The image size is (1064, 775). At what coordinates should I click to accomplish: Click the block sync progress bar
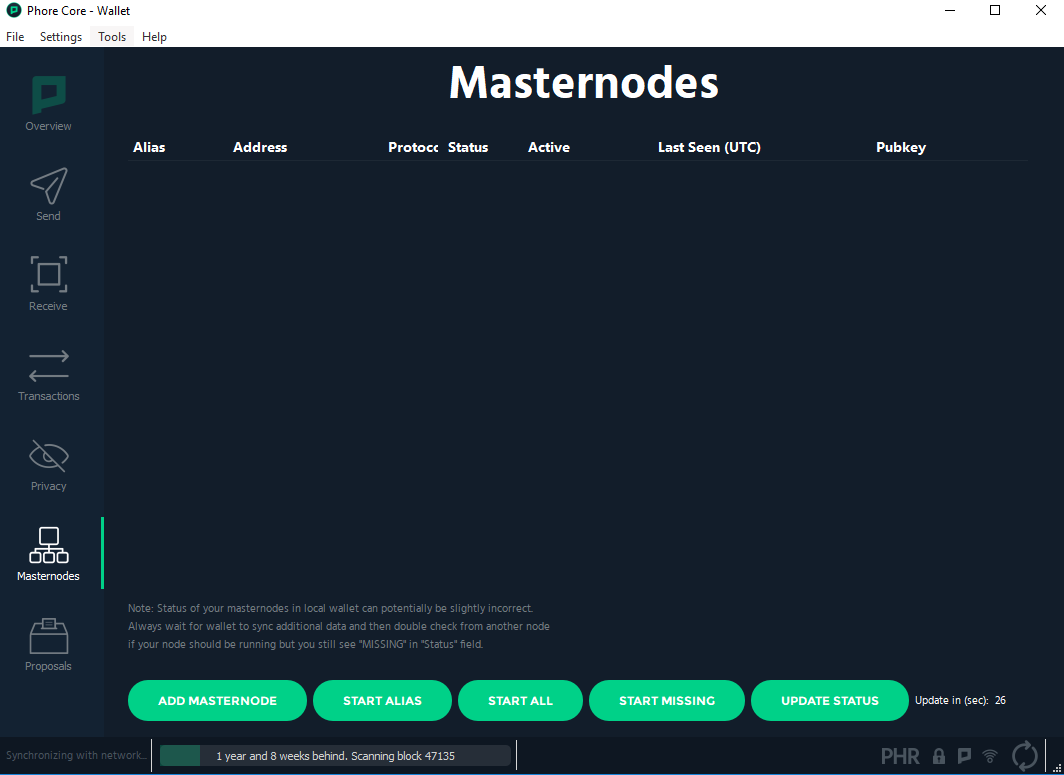point(335,755)
